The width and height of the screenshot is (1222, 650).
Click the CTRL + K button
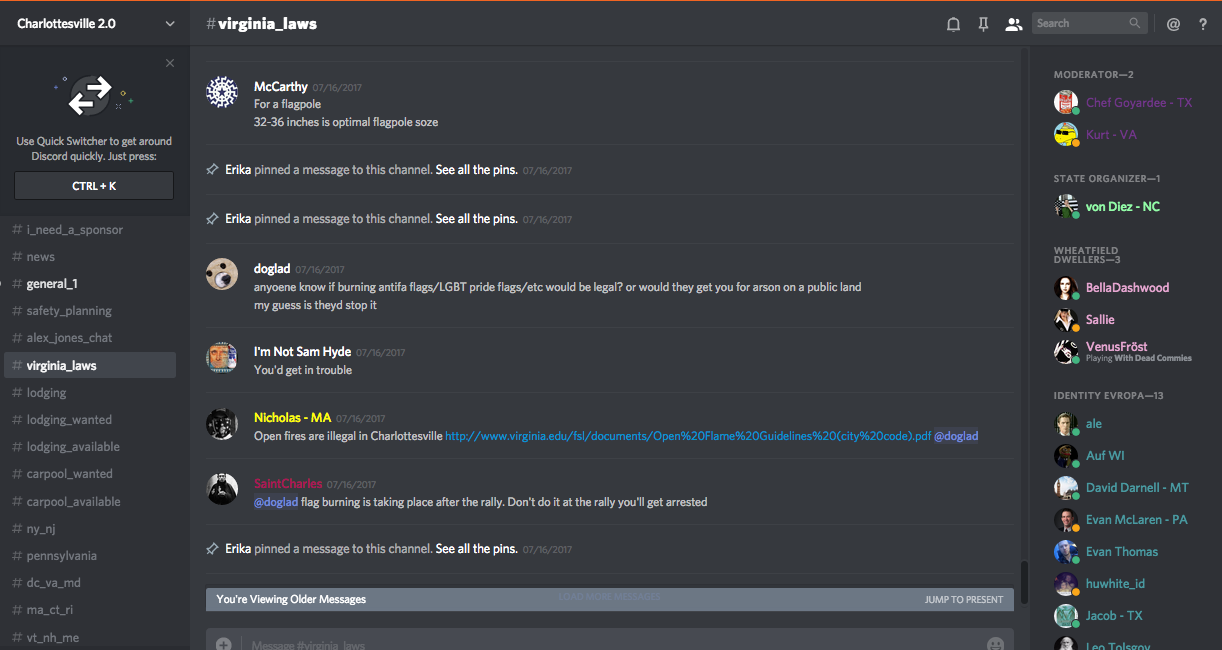click(94, 186)
